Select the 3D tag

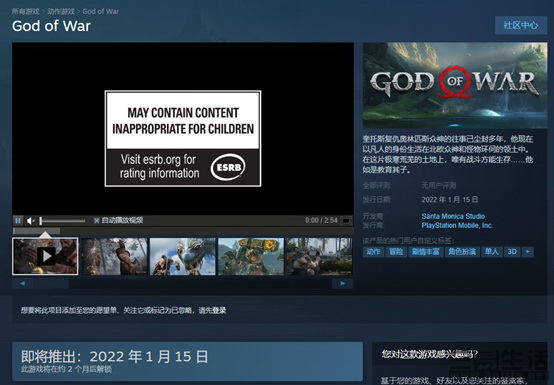point(512,252)
